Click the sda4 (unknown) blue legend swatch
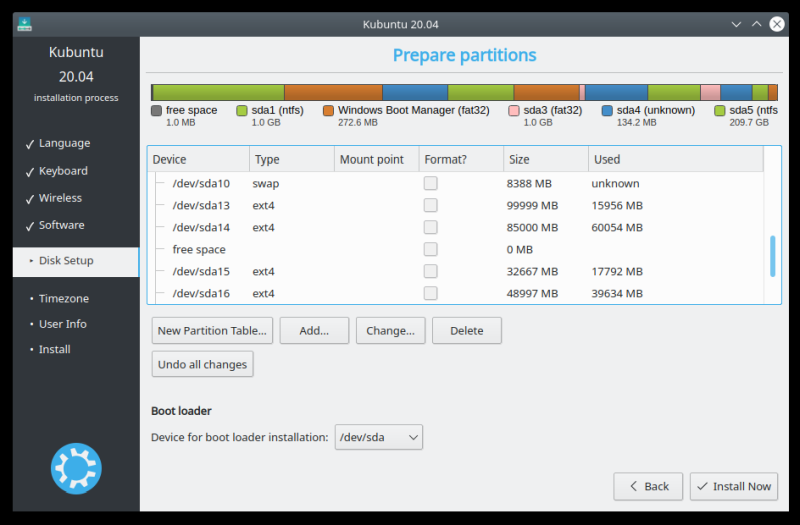The image size is (800, 525). point(607,110)
